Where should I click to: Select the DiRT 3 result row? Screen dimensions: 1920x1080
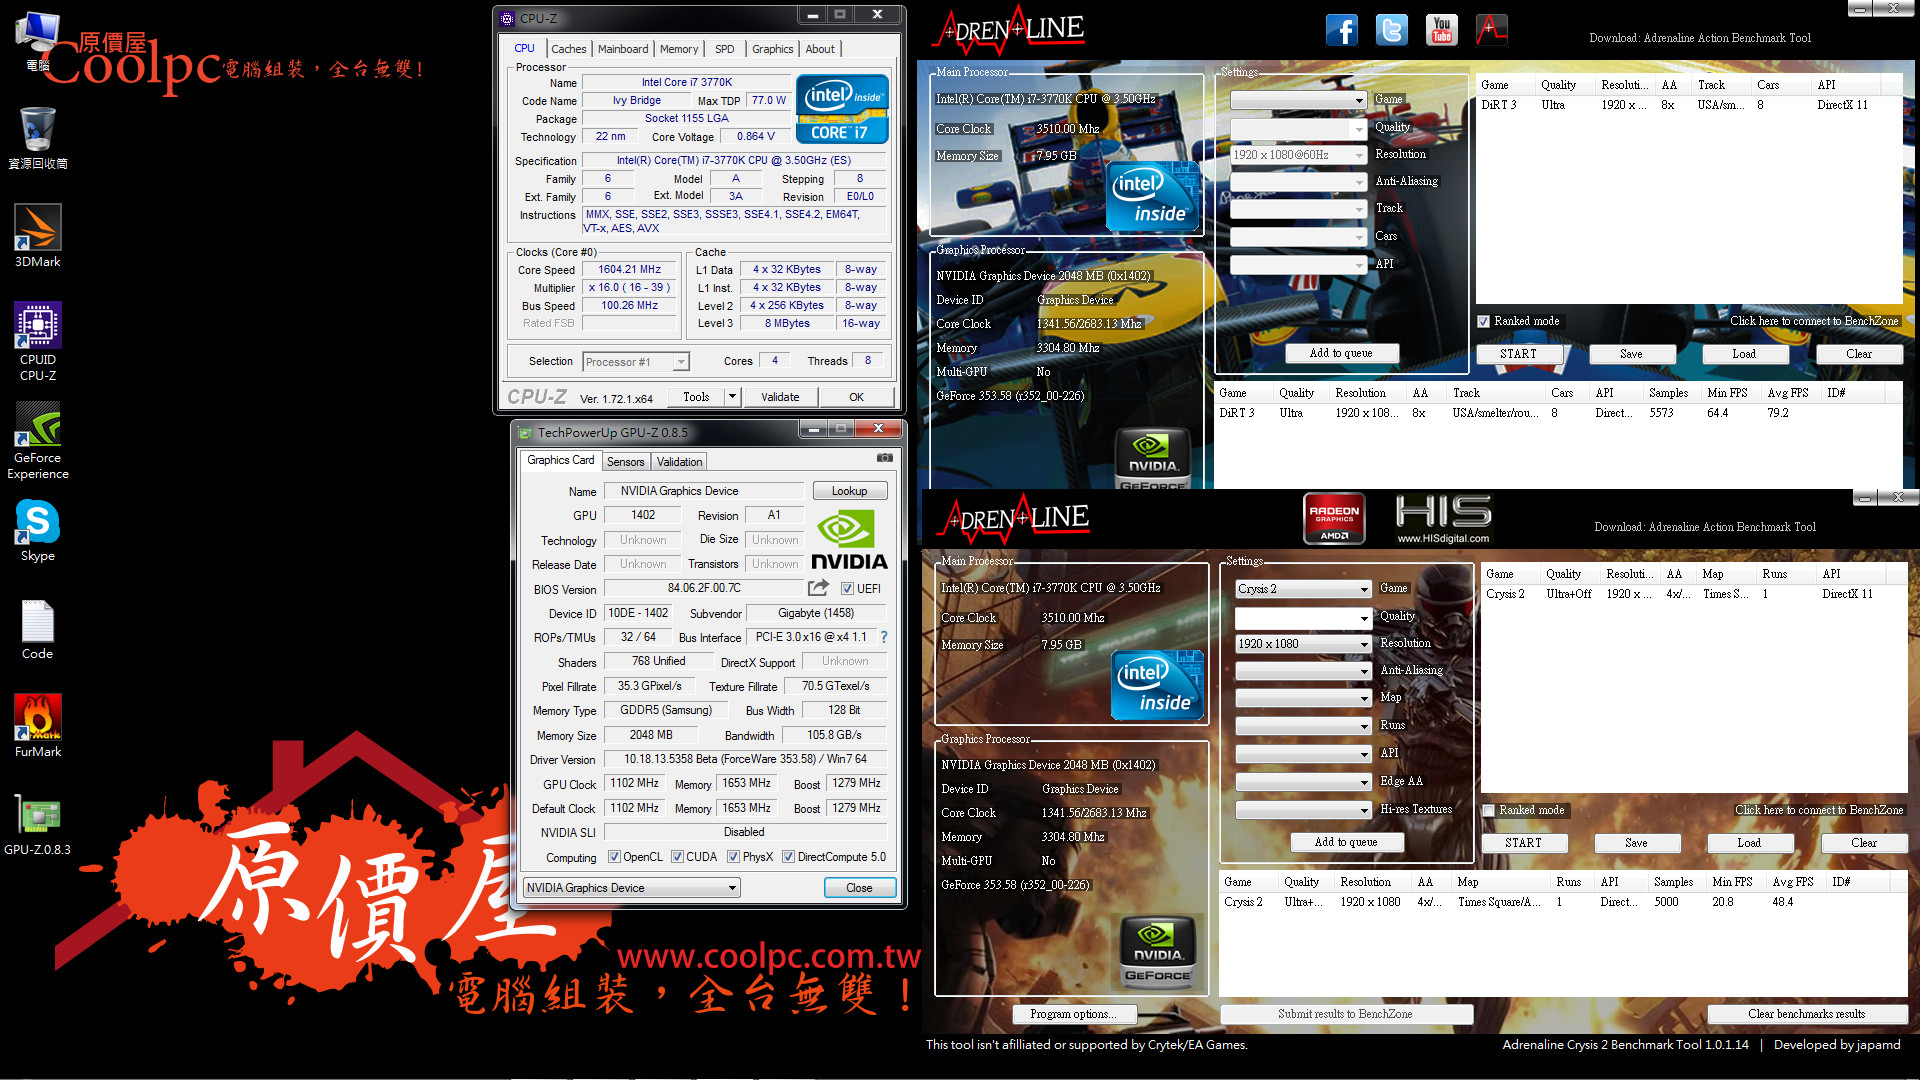click(x=1558, y=413)
